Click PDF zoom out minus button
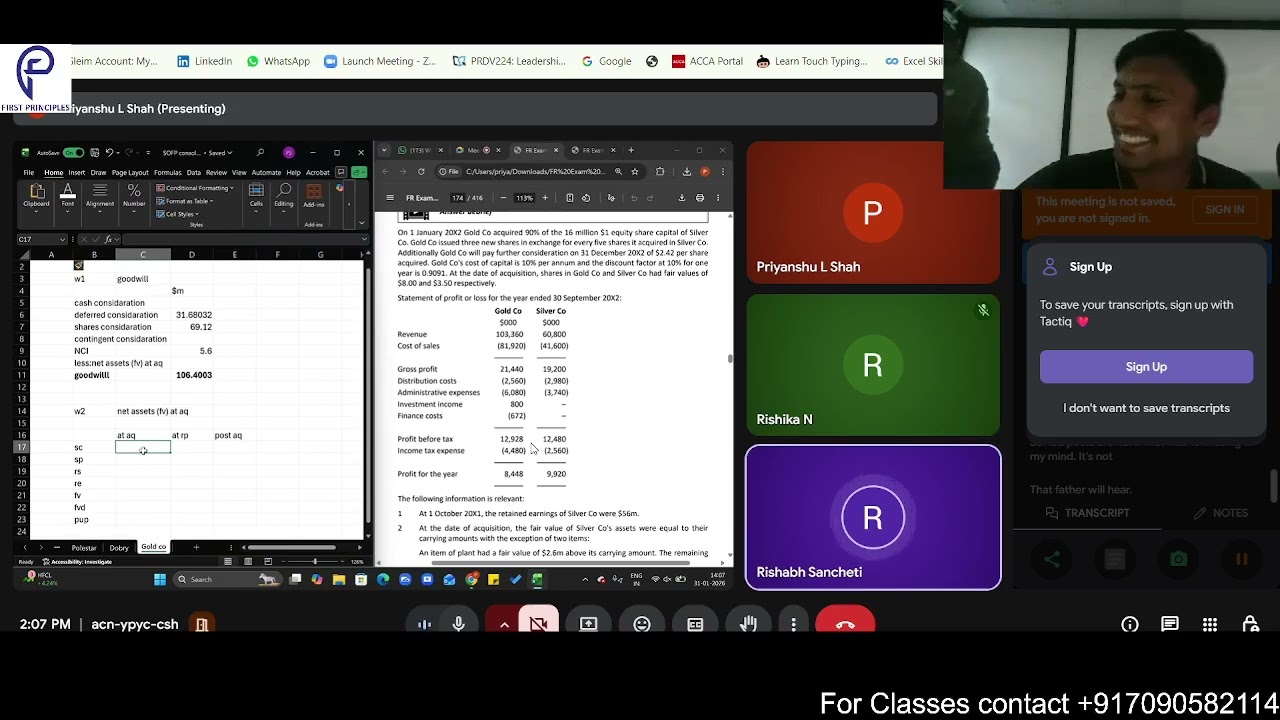This screenshot has width=1280, height=720. coord(502,198)
